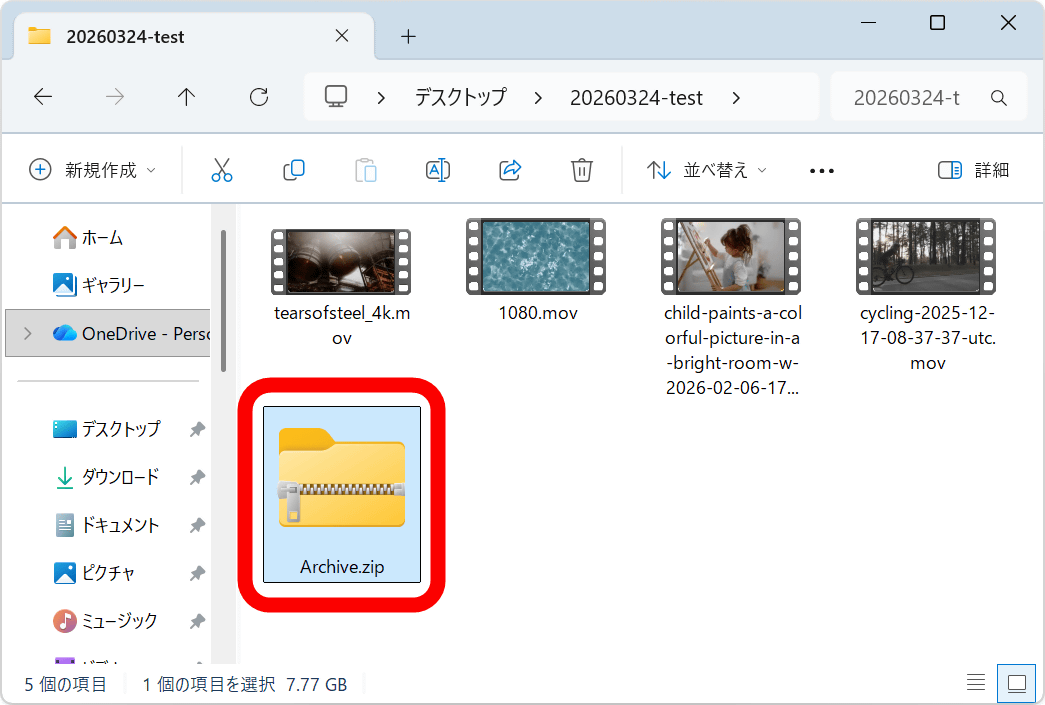Viewport: 1045px width, 705px height.
Task: Click the 5 個の項目 status text
Action: pyautogui.click(x=65, y=684)
